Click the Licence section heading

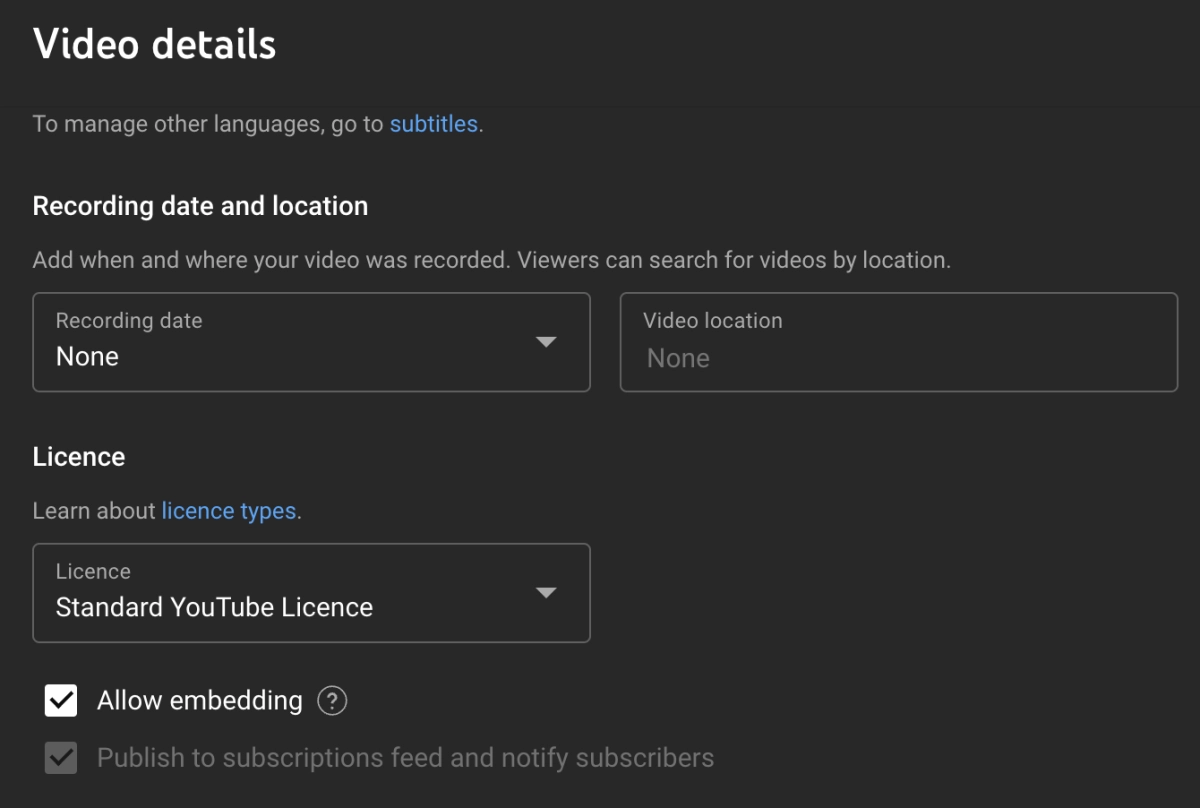pos(79,457)
